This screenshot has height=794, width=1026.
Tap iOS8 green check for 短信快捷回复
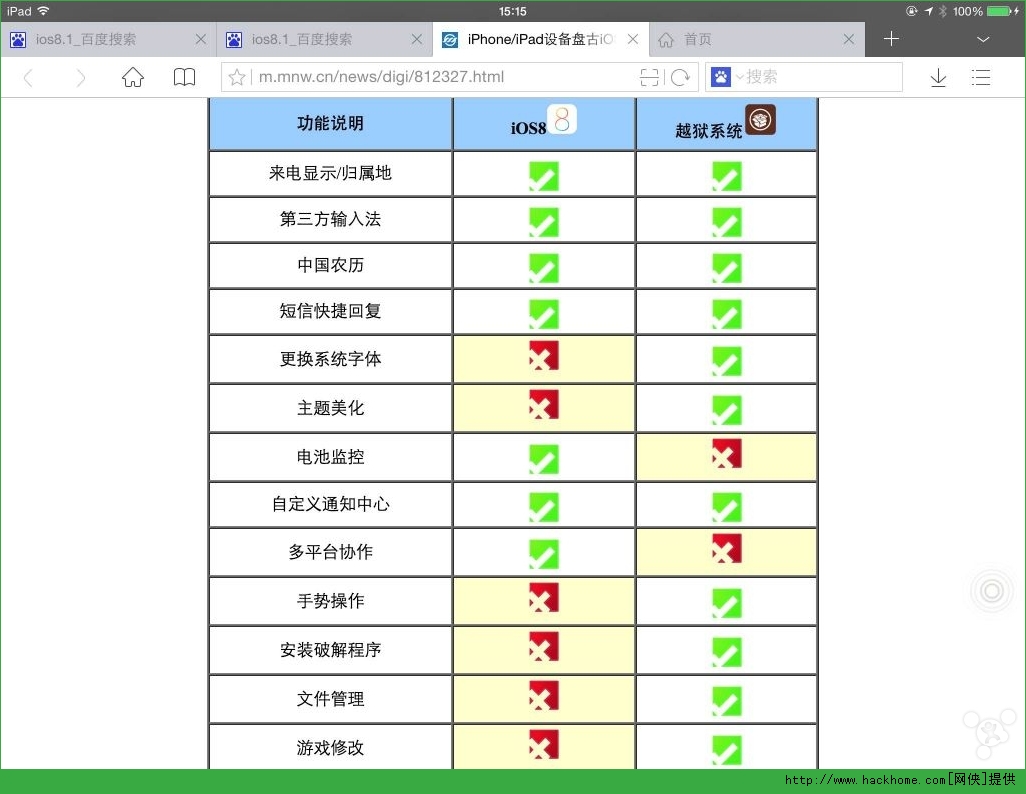coord(544,315)
